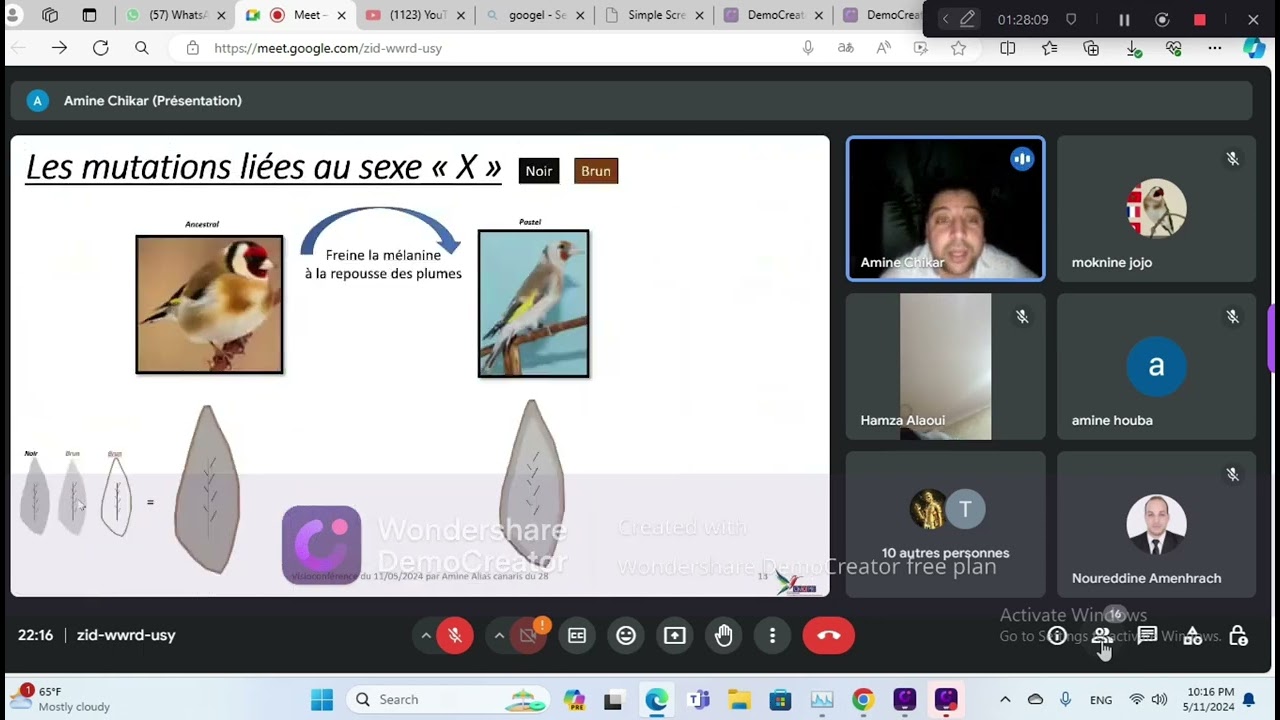View site information lock icon
The width and height of the screenshot is (1280, 720).
tap(192, 48)
